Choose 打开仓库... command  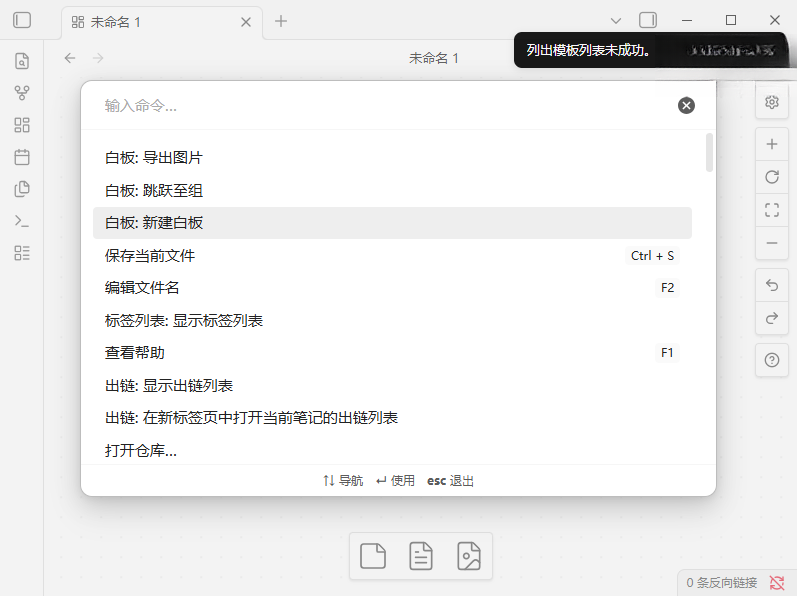pyautogui.click(x=392, y=450)
